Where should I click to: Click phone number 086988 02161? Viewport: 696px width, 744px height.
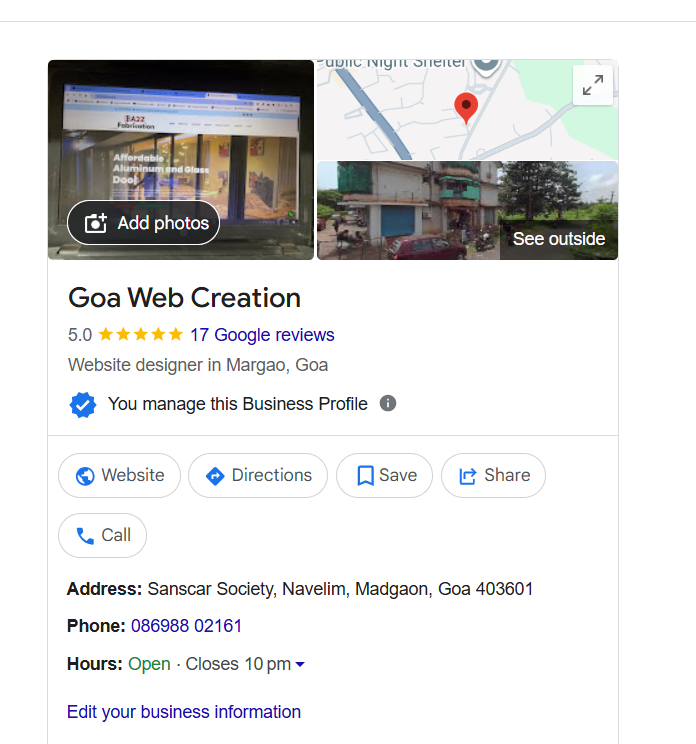pos(186,626)
